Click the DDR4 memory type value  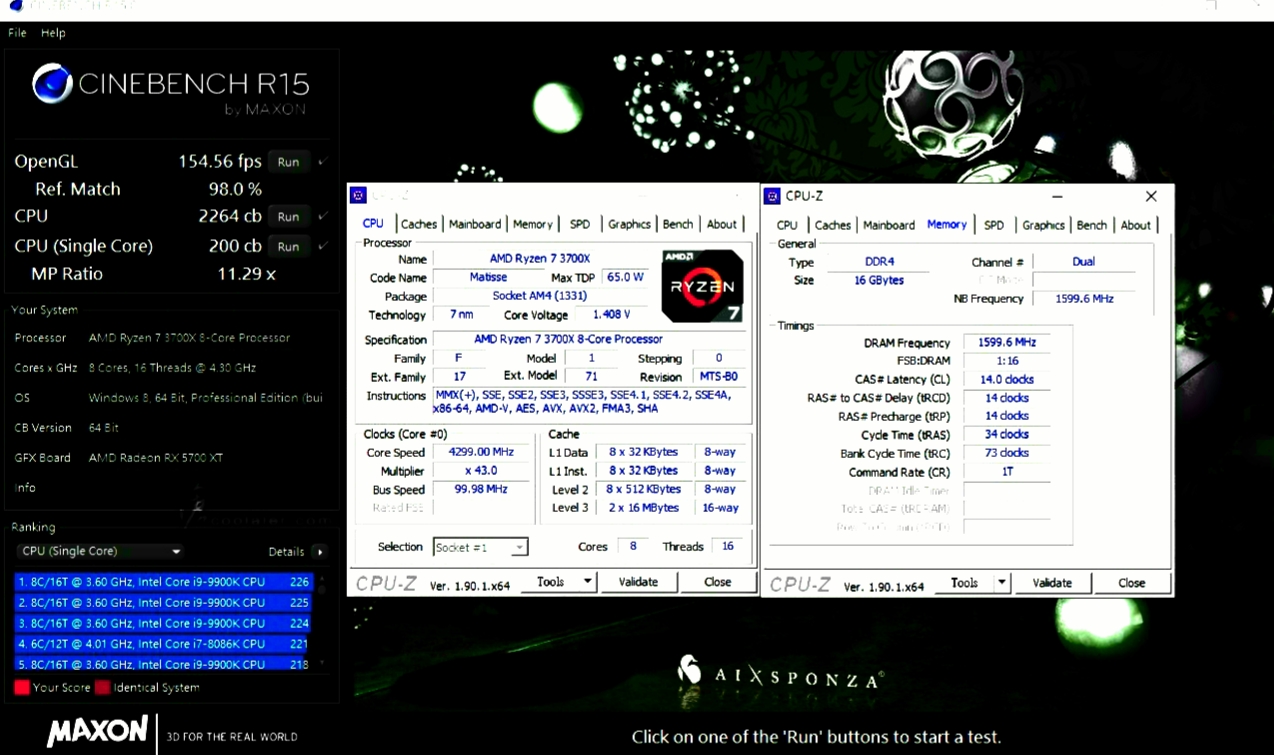(879, 262)
